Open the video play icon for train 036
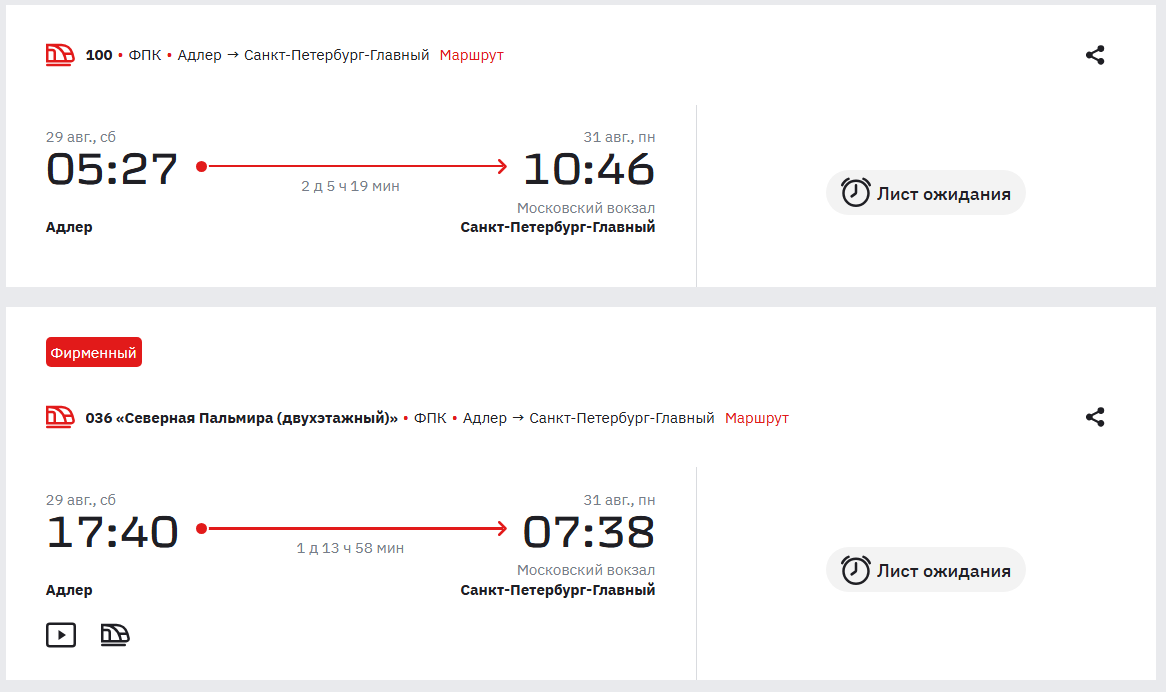Viewport: 1166px width, 692px height. click(61, 635)
